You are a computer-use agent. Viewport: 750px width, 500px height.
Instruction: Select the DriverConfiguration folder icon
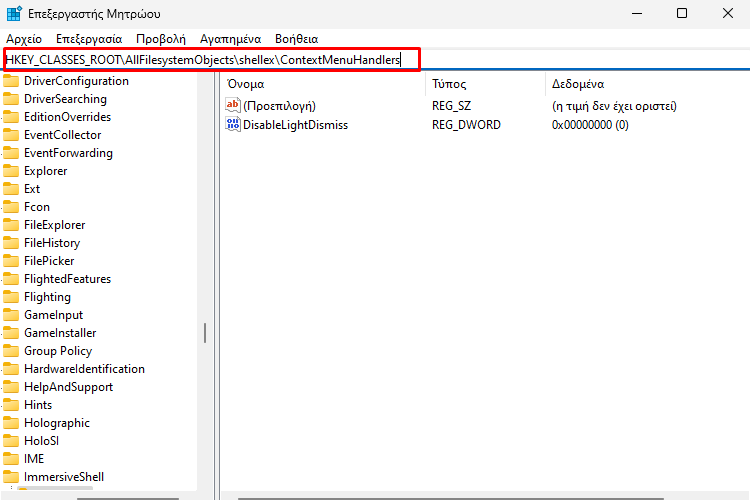point(11,81)
